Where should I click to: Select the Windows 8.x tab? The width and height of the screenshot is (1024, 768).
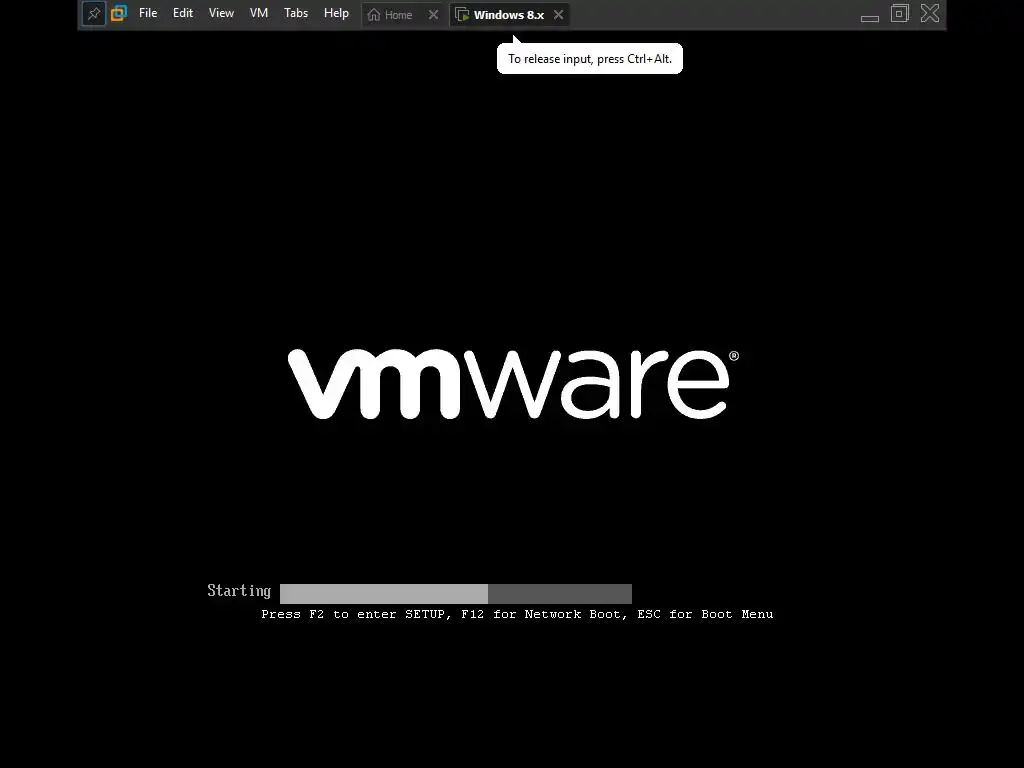[x=509, y=15]
